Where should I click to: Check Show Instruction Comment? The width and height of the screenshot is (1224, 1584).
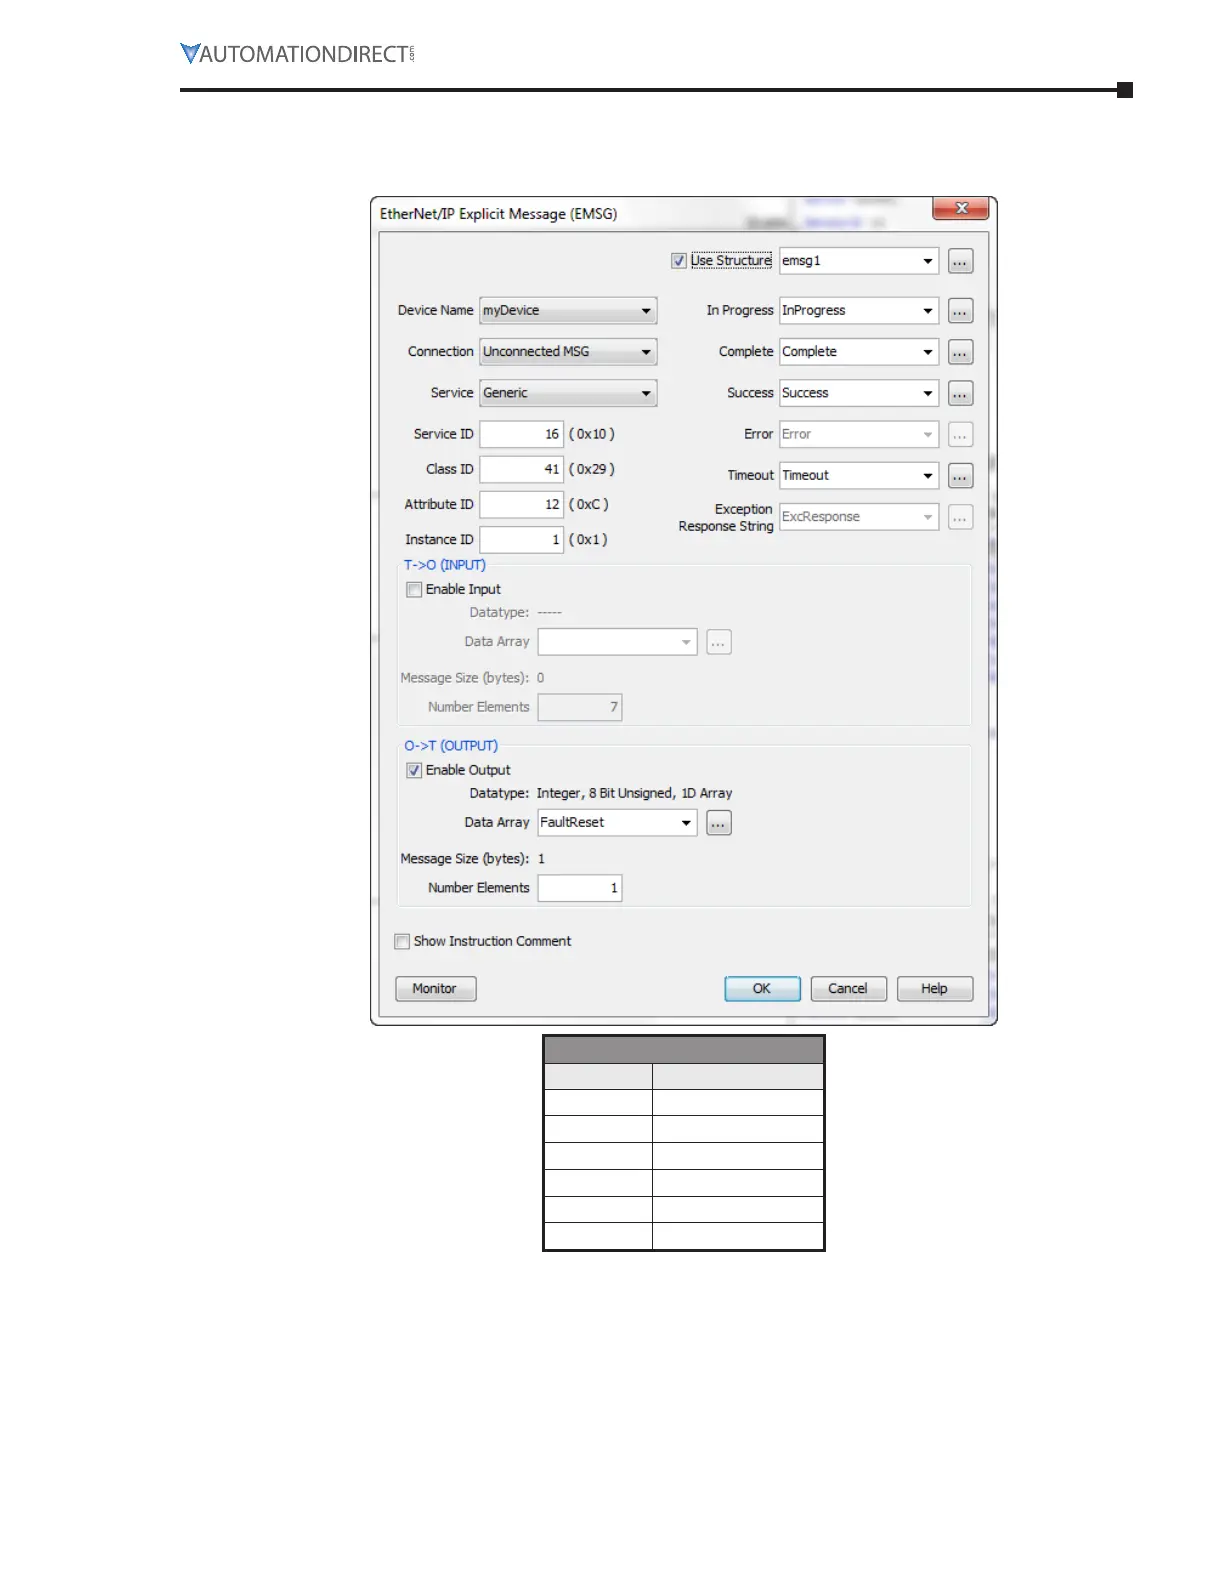pos(402,942)
